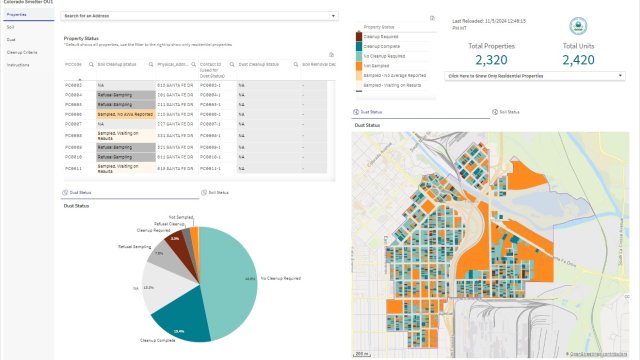
Task: Open the OpenStreetMap contributors link
Action: (x=598, y=354)
